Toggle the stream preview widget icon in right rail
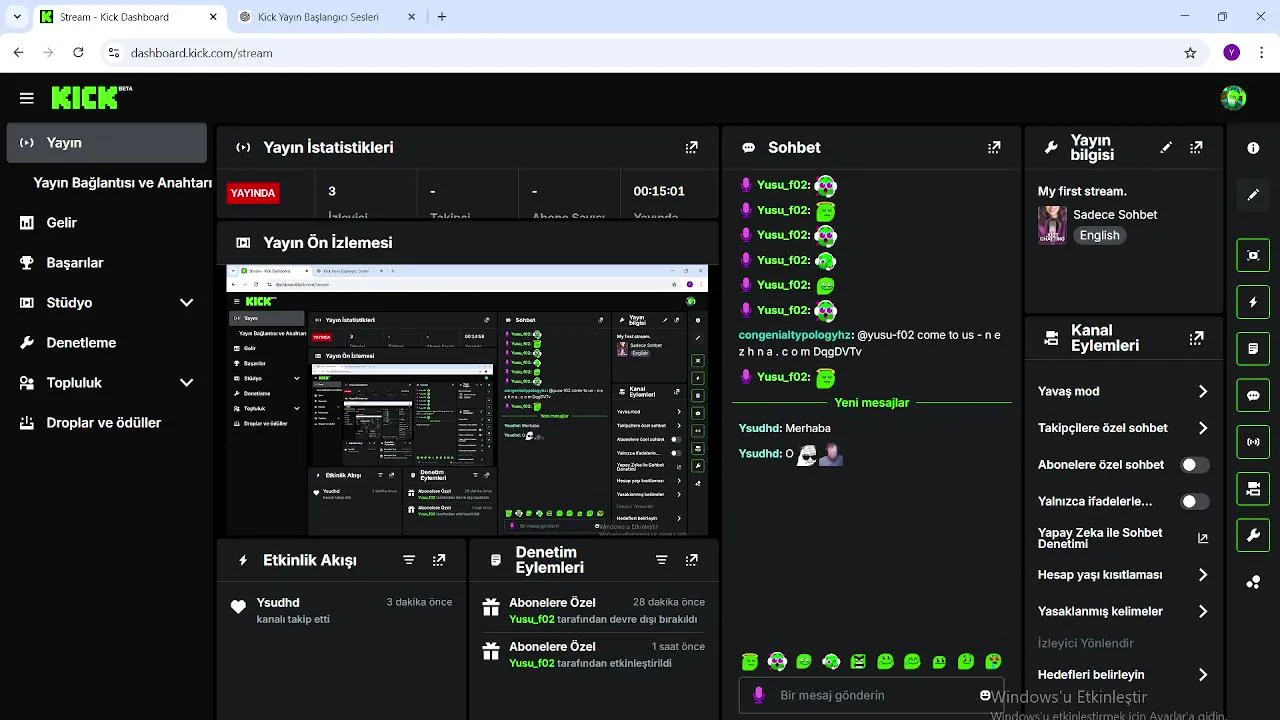 coord(1253,255)
